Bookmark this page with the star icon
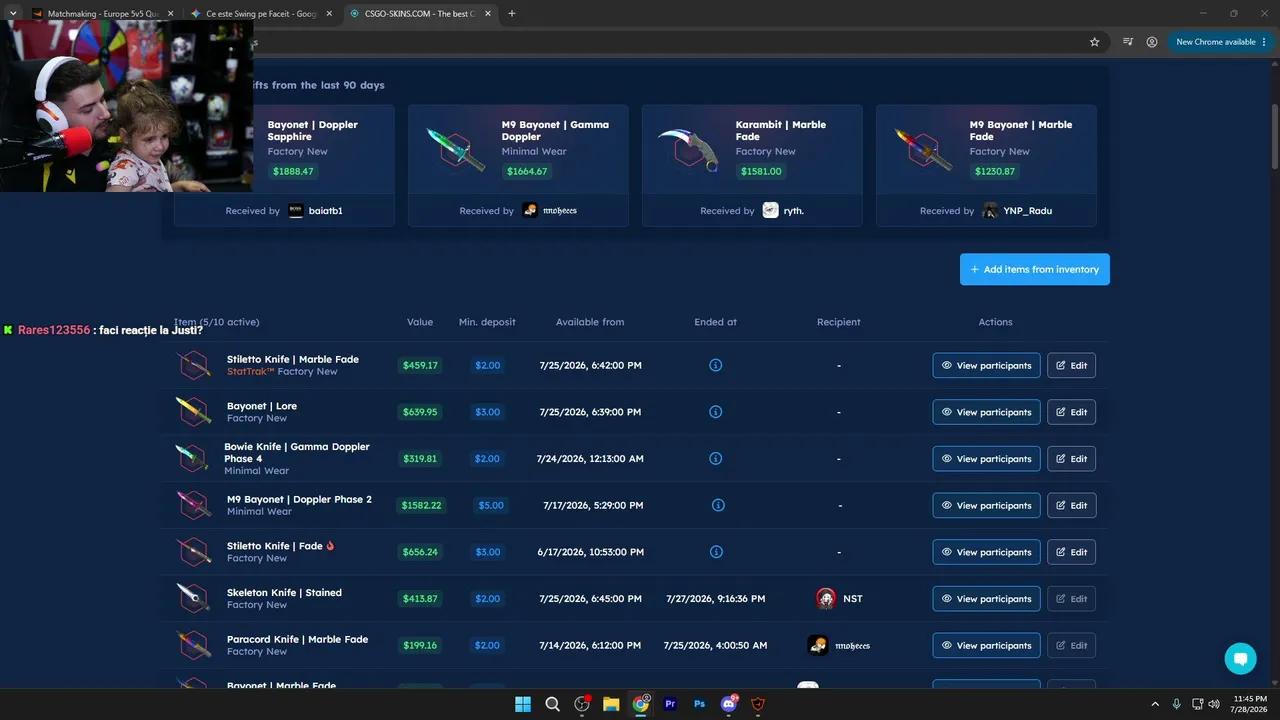Viewport: 1280px width, 720px height. 1094,42
